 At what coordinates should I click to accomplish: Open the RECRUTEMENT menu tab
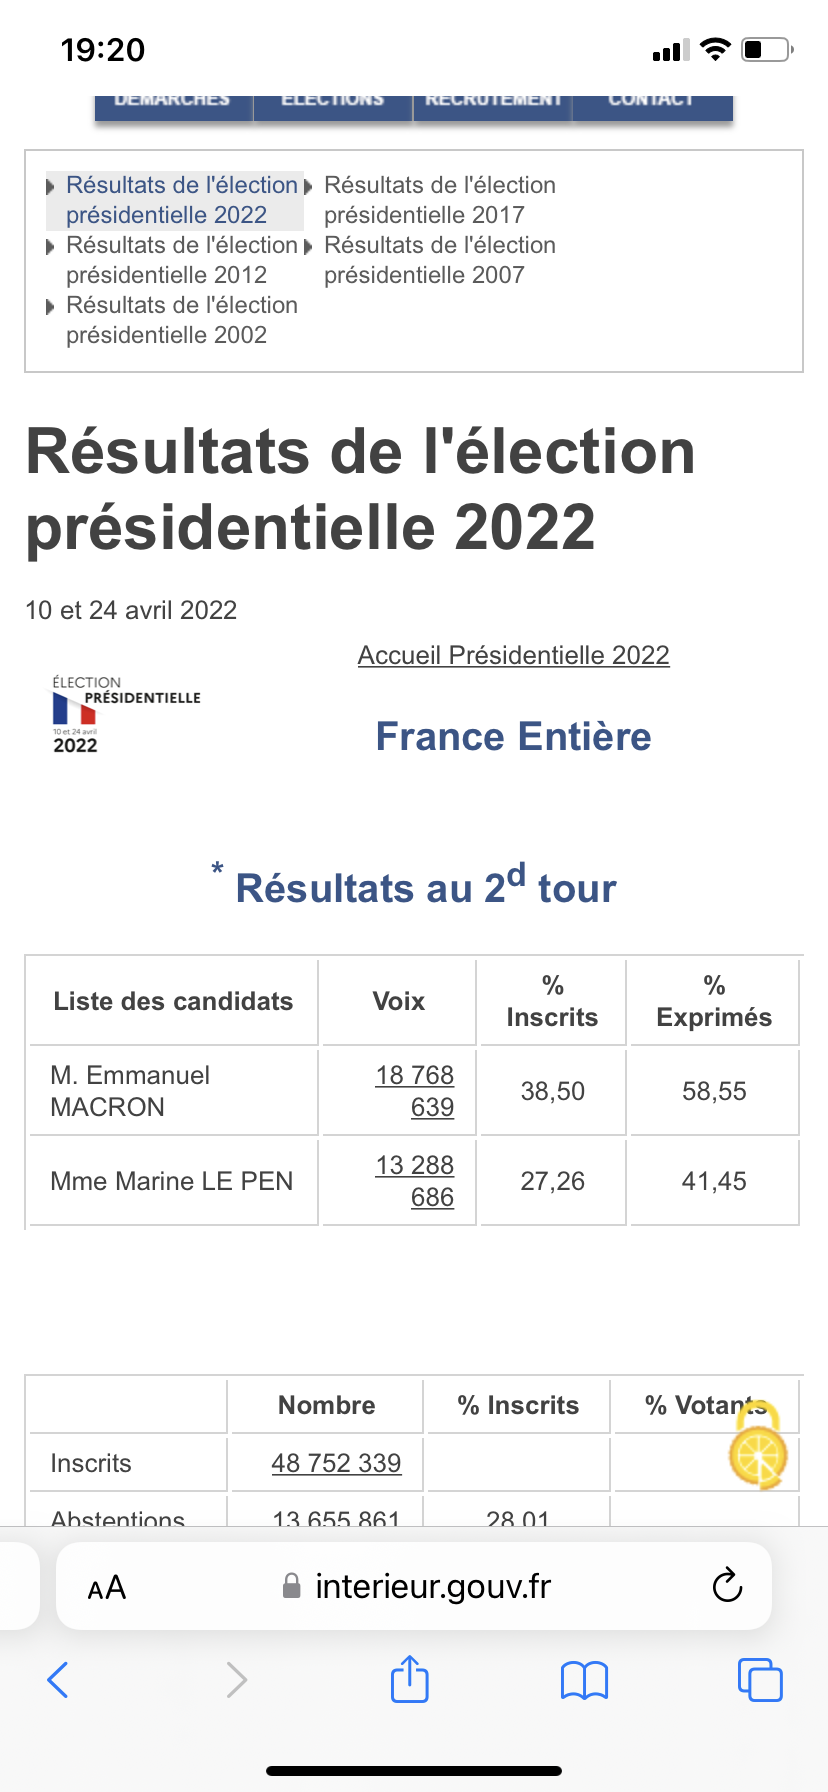(493, 102)
